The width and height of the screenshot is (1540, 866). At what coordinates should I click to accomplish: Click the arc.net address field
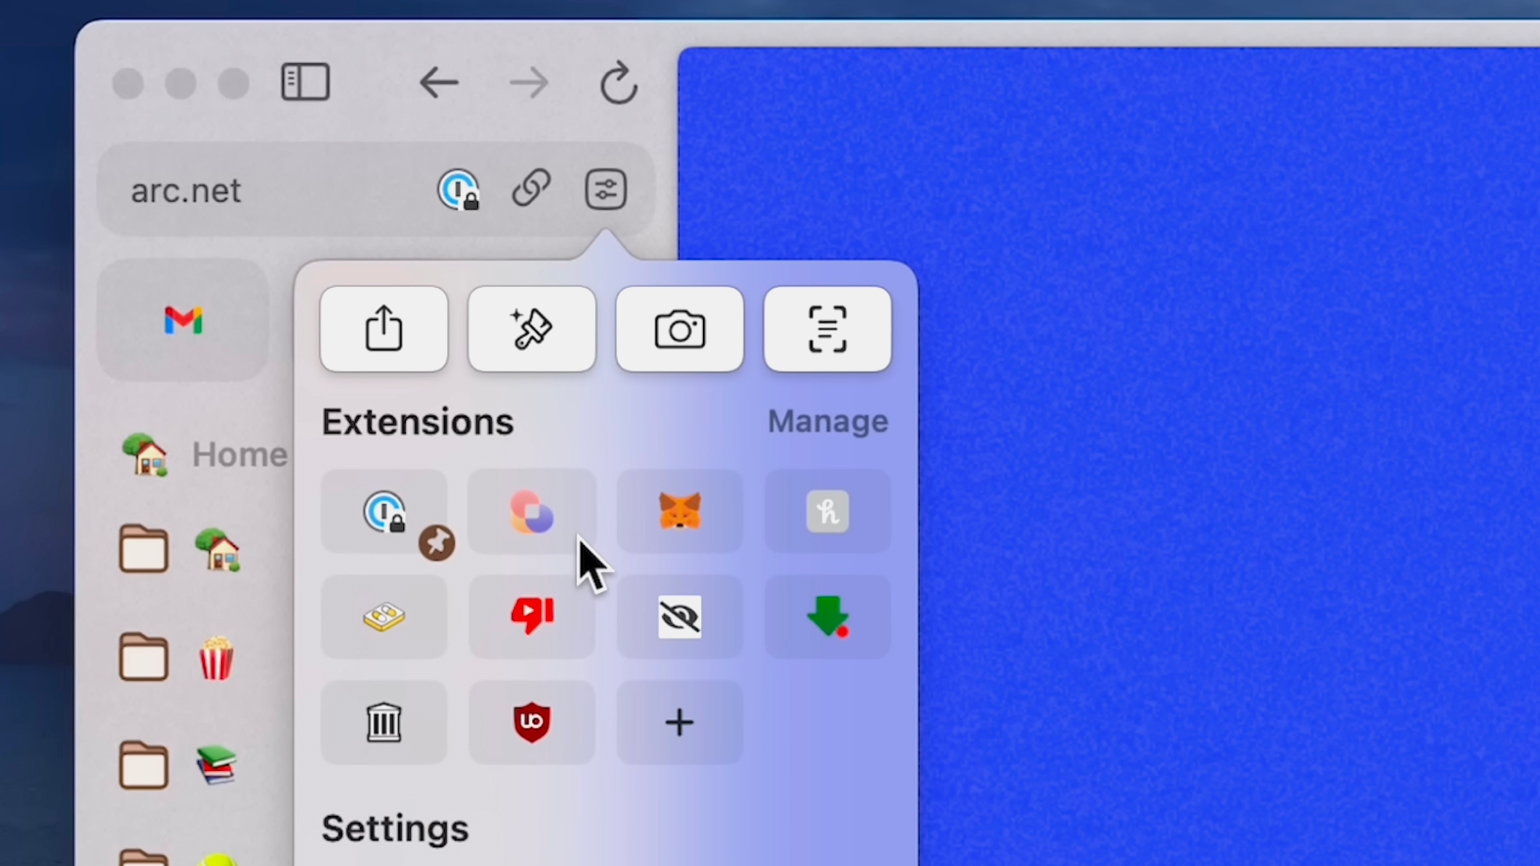click(376, 190)
